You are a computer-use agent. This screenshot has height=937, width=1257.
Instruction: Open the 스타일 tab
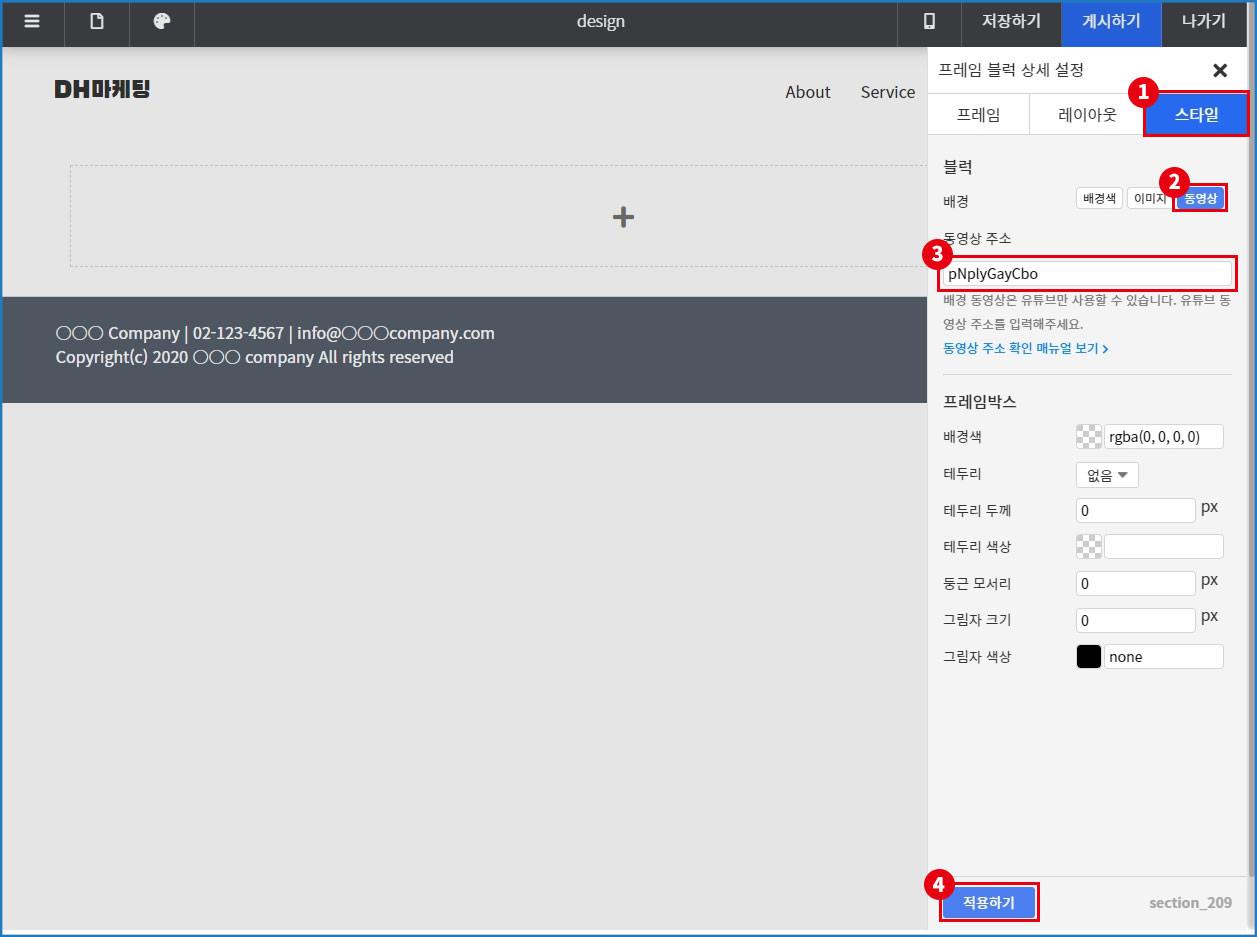click(1196, 115)
